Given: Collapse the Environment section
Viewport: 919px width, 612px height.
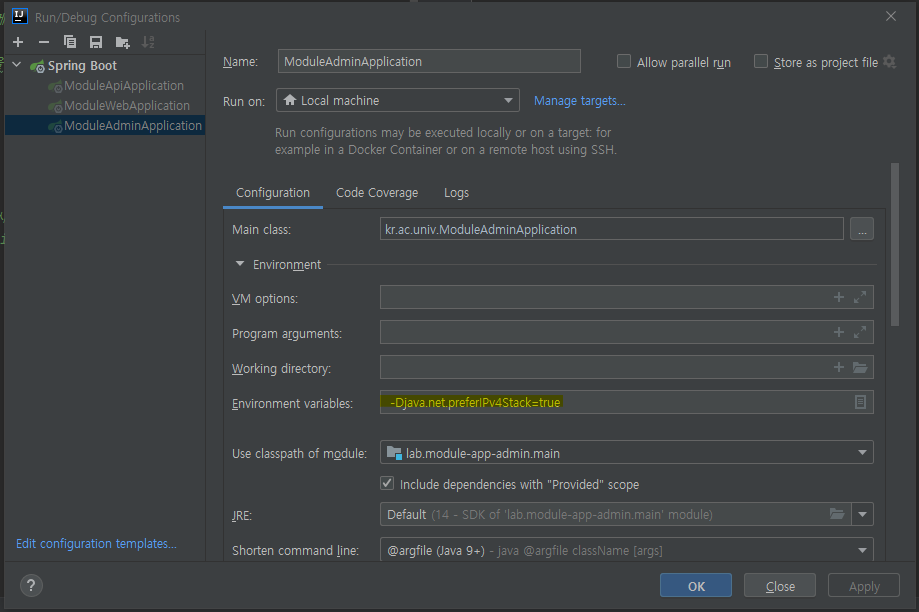Looking at the screenshot, I should coord(240,265).
